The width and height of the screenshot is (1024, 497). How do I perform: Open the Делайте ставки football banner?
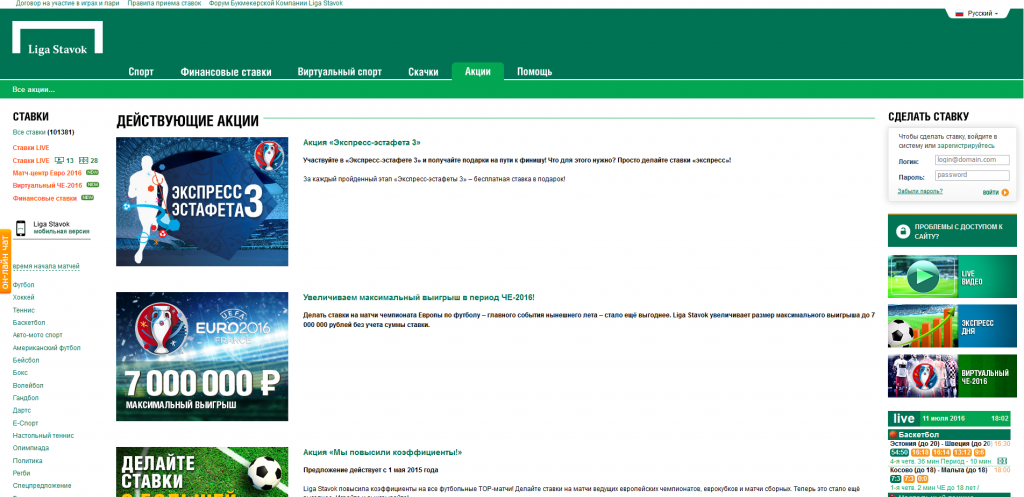pos(202,472)
